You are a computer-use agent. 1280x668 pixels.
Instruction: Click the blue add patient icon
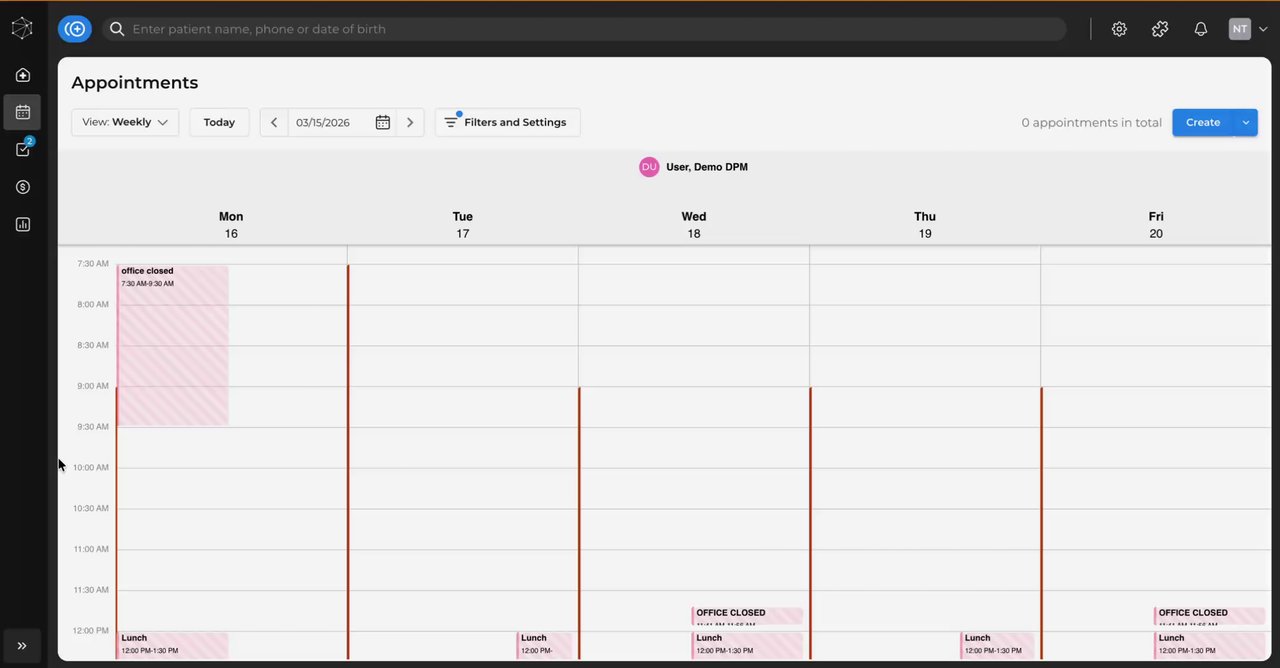75,29
